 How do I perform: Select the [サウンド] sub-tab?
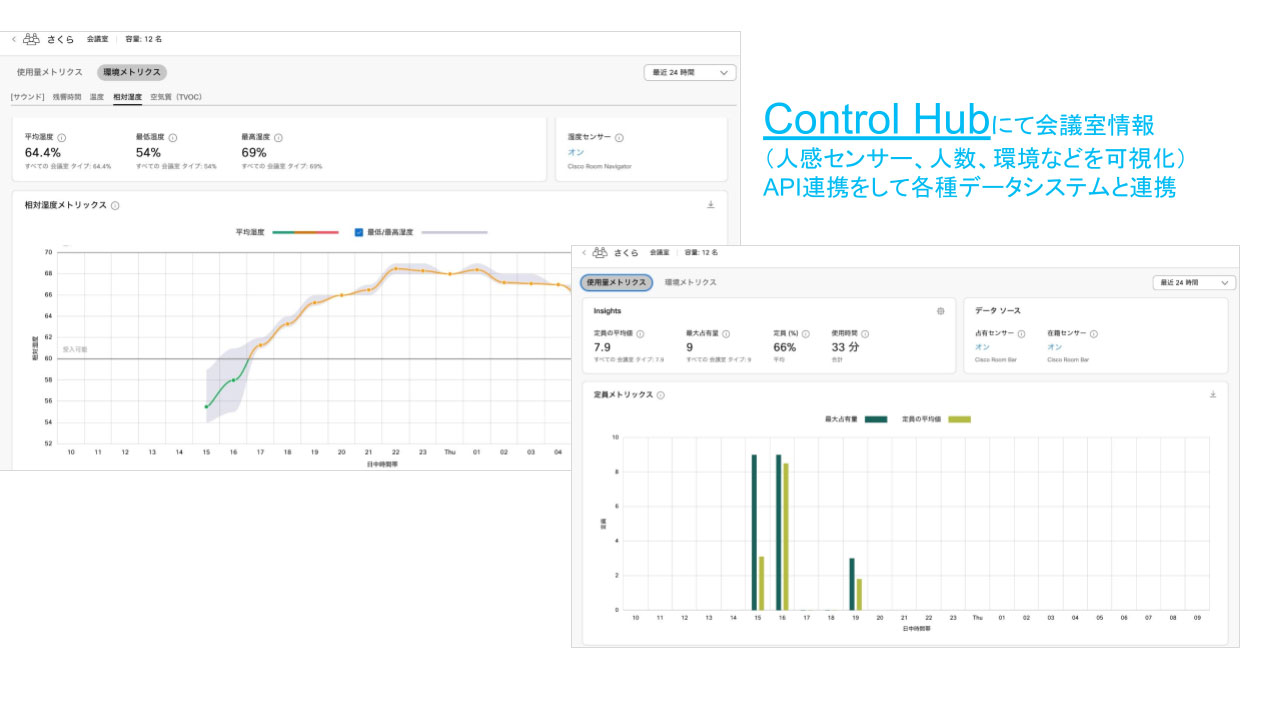[28, 97]
